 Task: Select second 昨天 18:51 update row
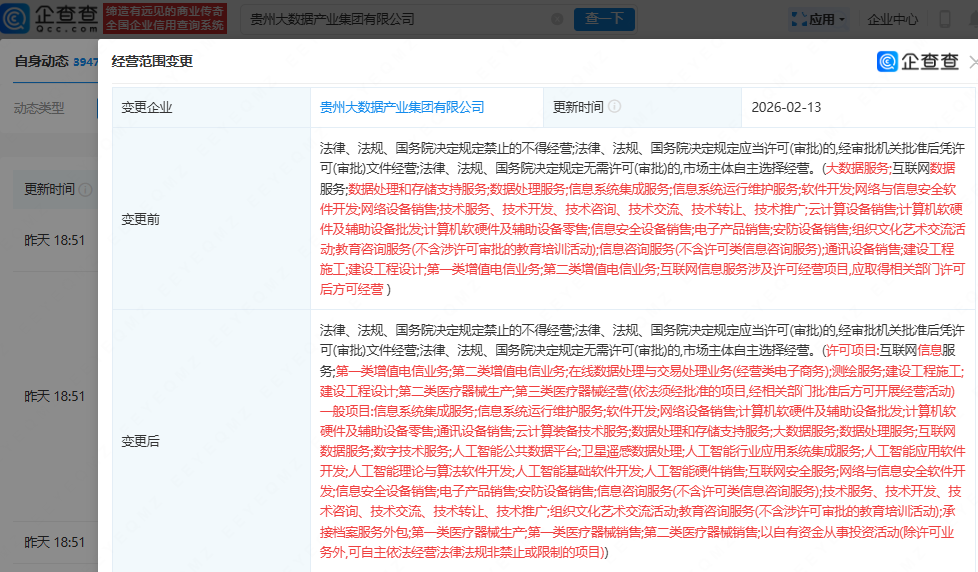click(x=55, y=396)
